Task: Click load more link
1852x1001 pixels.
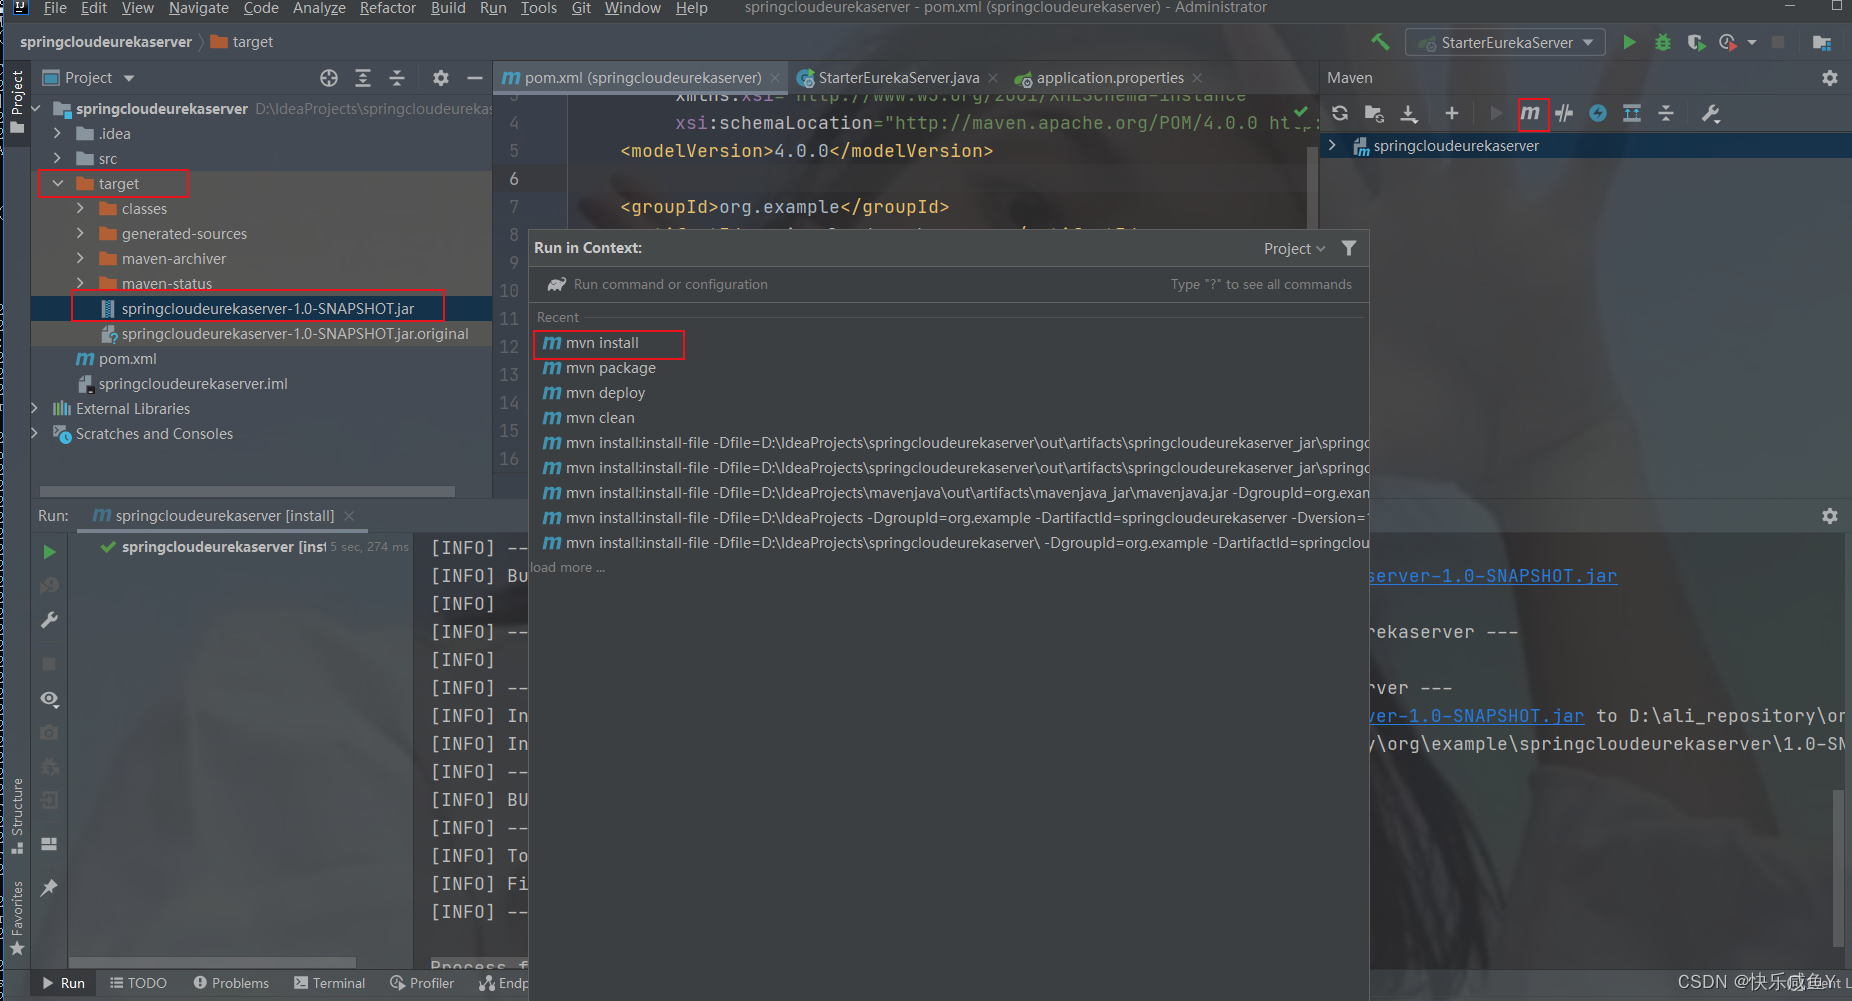Action: click(568, 567)
